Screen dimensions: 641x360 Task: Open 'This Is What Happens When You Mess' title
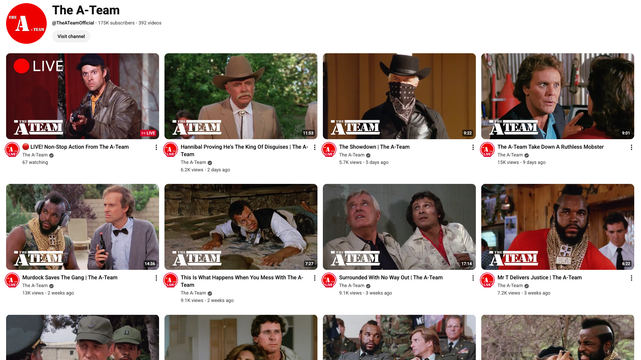click(x=242, y=281)
